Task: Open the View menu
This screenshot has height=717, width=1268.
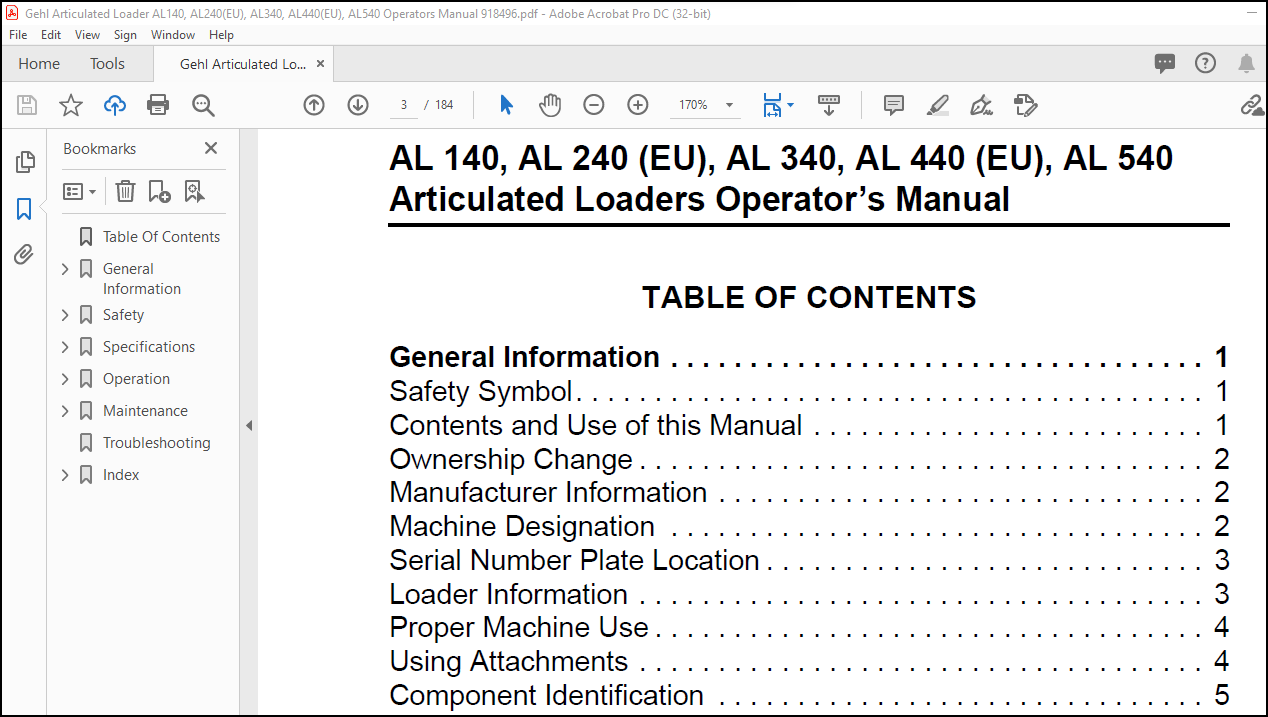Action: (x=88, y=35)
